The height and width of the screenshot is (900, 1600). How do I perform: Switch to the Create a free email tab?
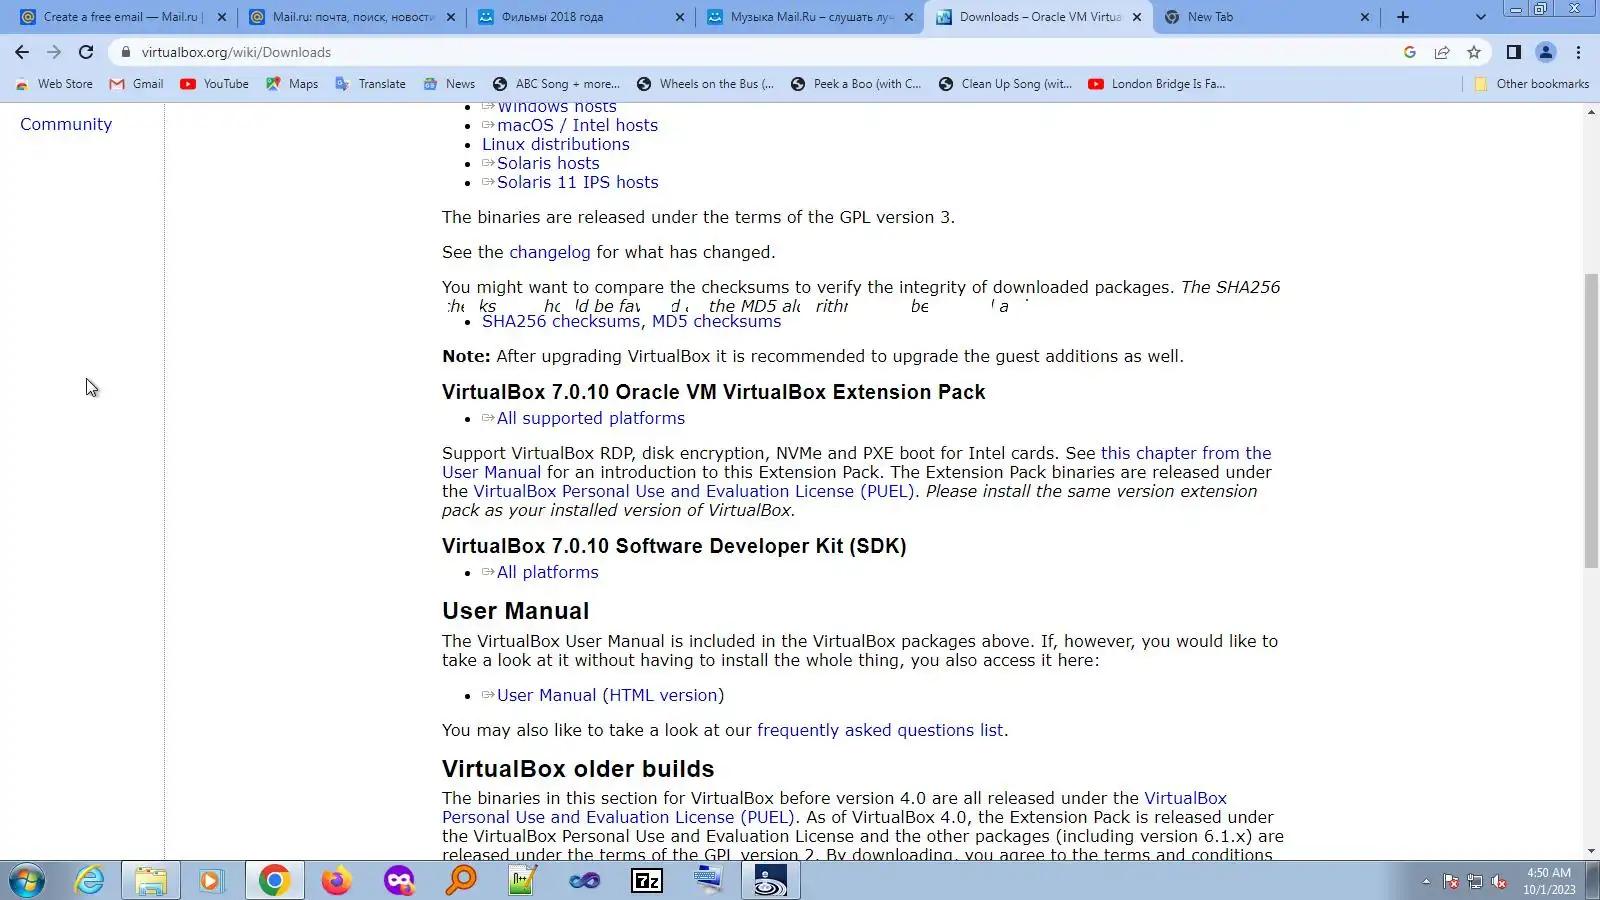(124, 17)
